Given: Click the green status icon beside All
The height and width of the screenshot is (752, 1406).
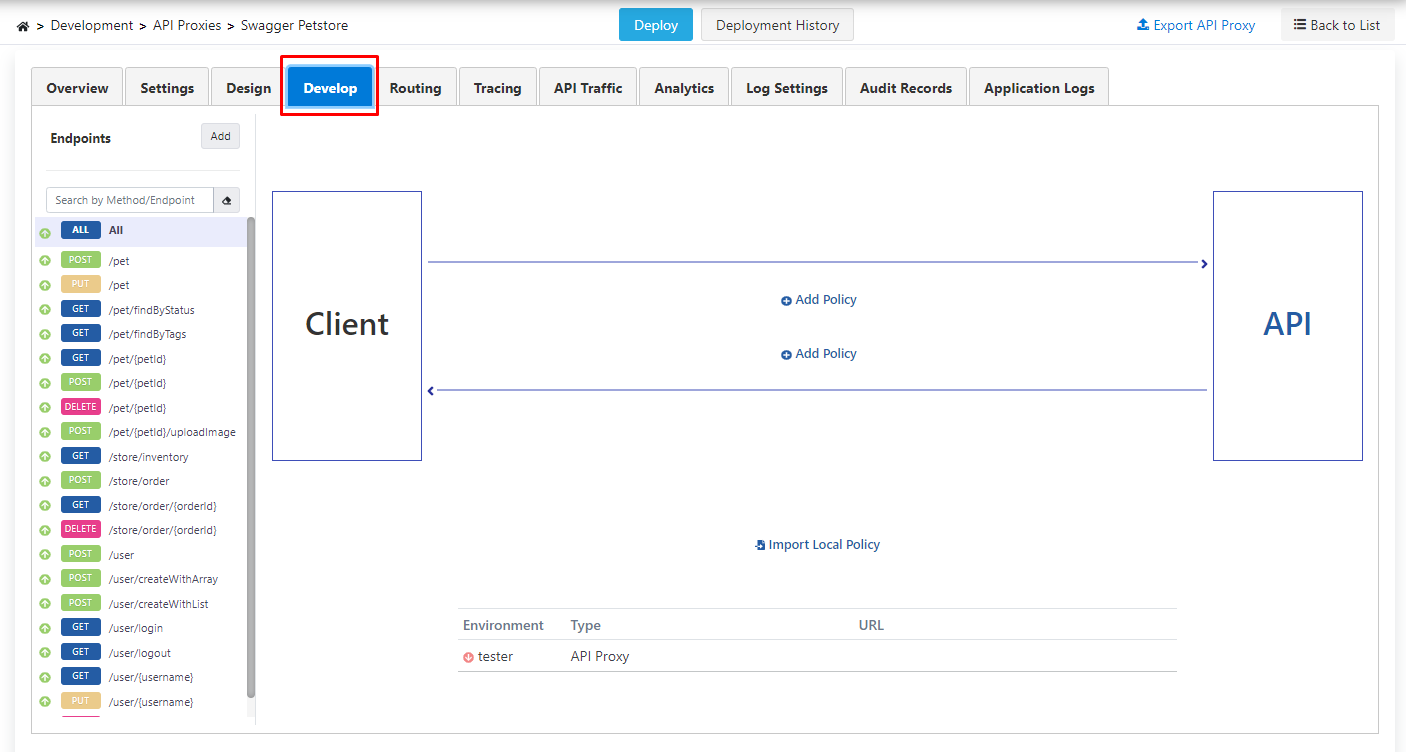Looking at the screenshot, I should [45, 233].
